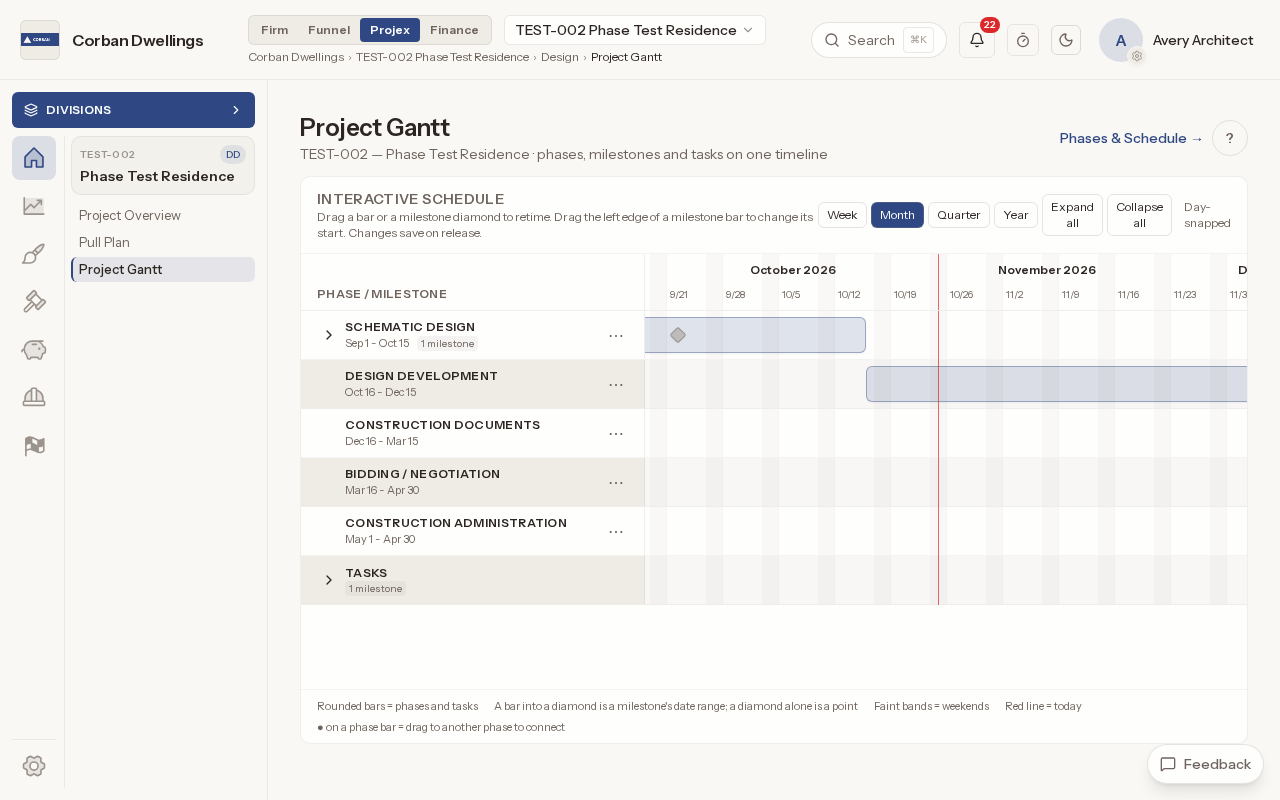The width and height of the screenshot is (1280, 800).
Task: Click the Search field in the header
Action: (878, 40)
